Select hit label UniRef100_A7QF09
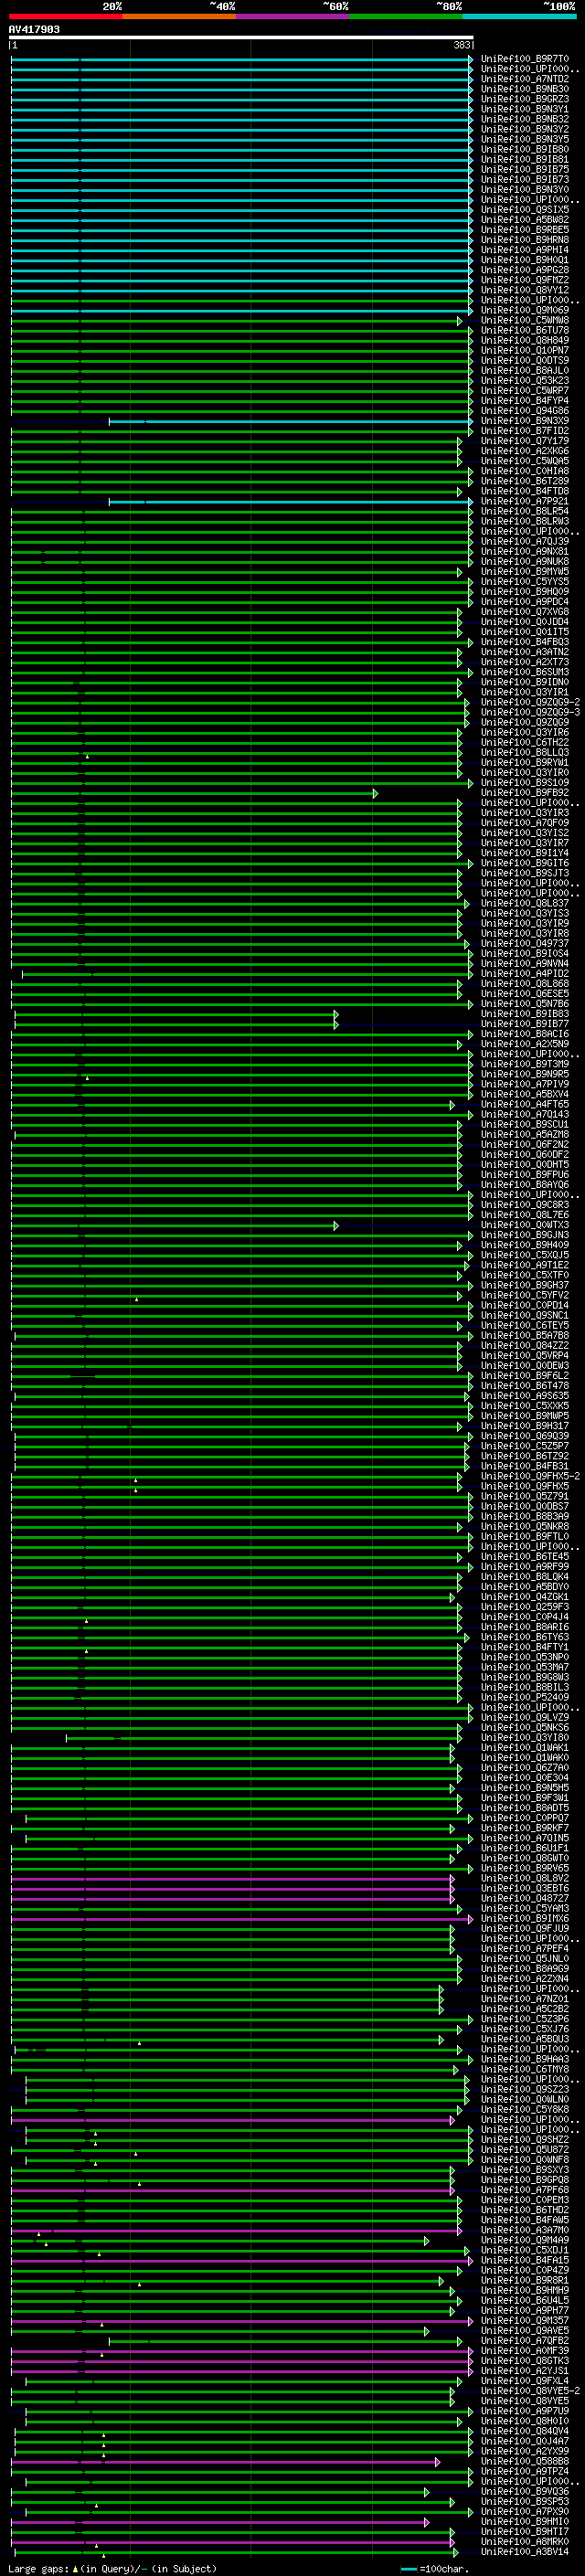 point(525,823)
